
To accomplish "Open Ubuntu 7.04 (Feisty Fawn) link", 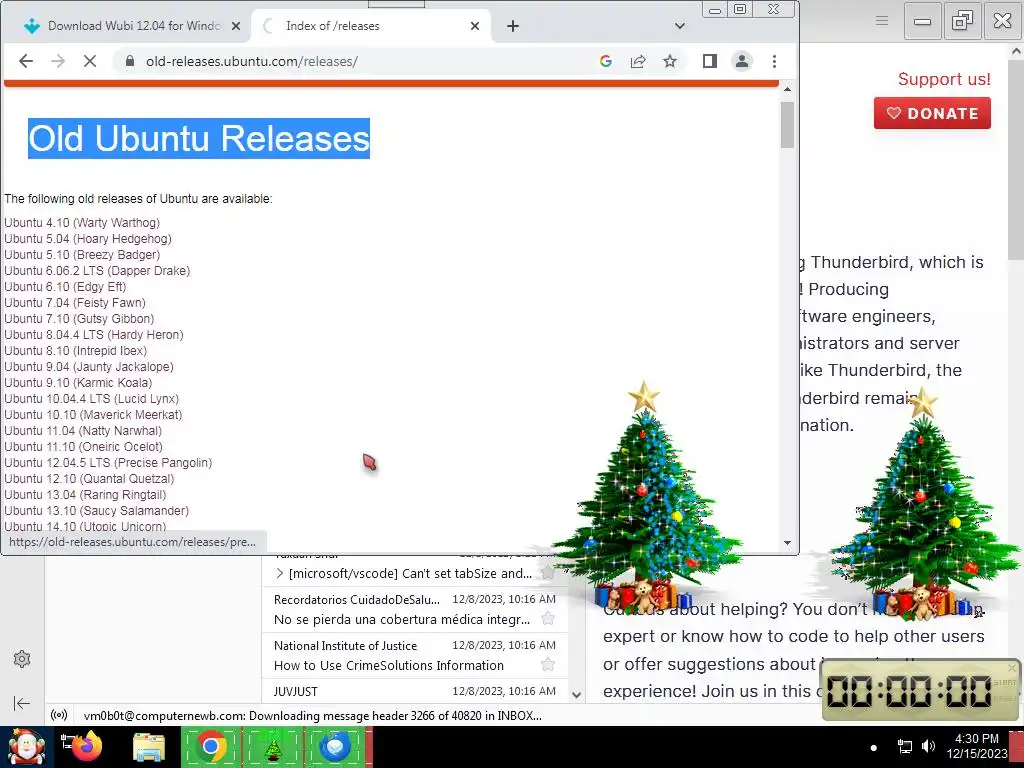I will pos(75,303).
